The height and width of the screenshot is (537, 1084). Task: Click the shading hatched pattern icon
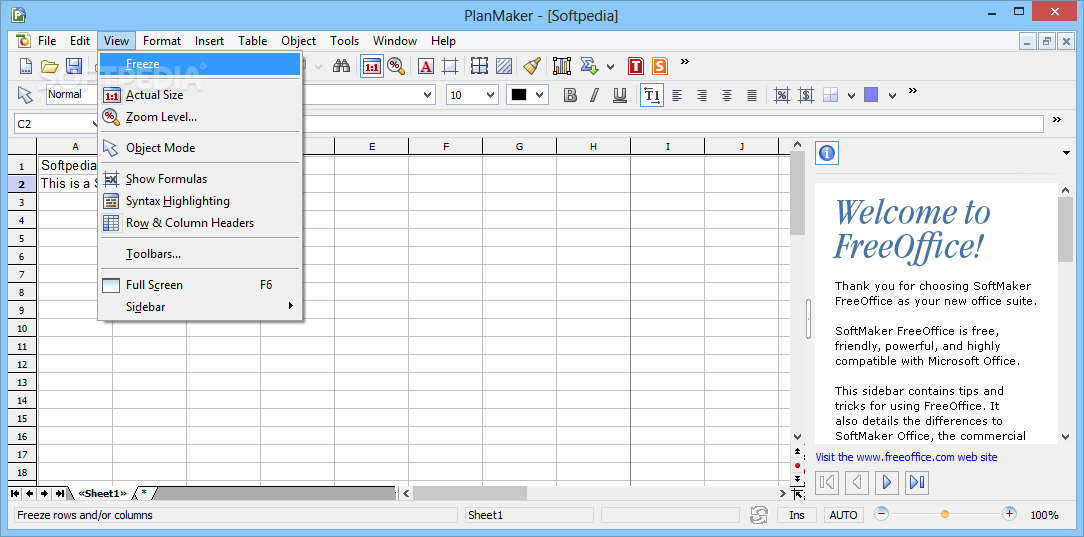(504, 66)
